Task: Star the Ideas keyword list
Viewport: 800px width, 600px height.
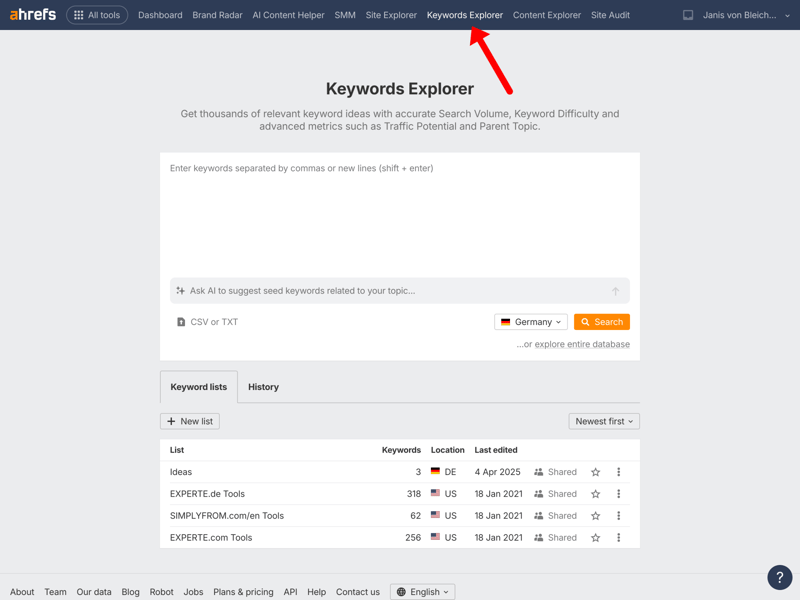Action: pos(595,472)
